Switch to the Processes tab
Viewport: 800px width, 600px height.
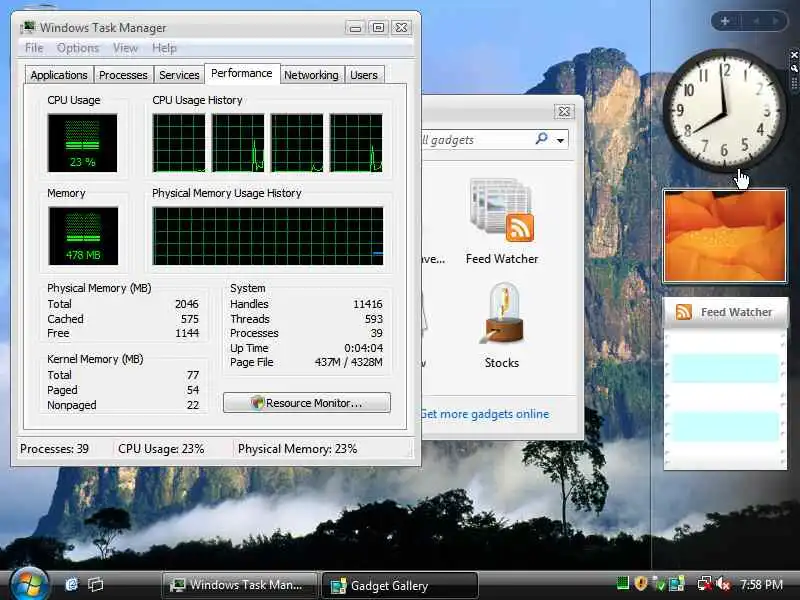(x=123, y=75)
